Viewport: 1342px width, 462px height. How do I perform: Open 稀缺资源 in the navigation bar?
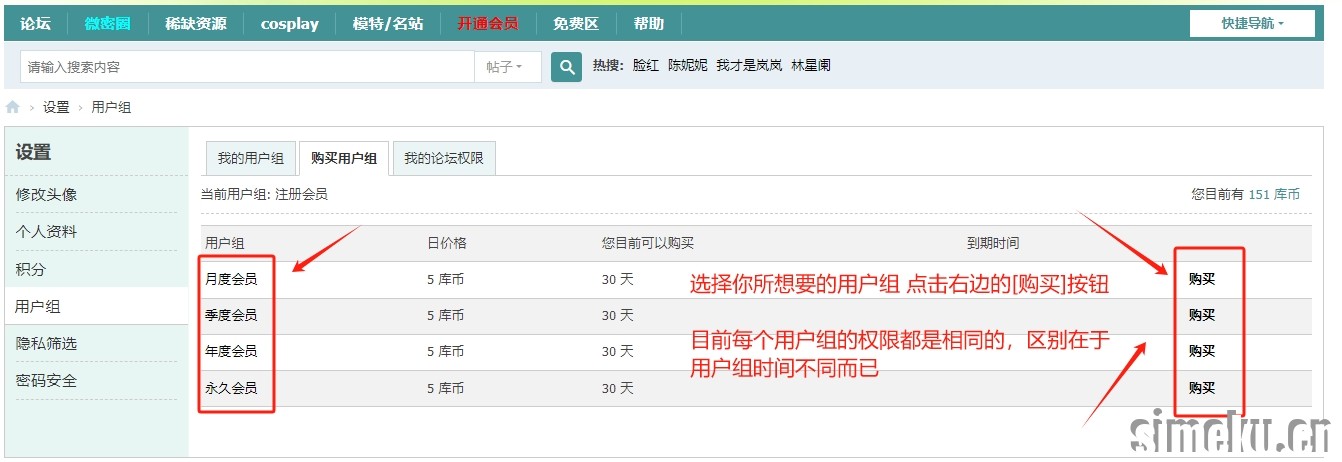(196, 23)
